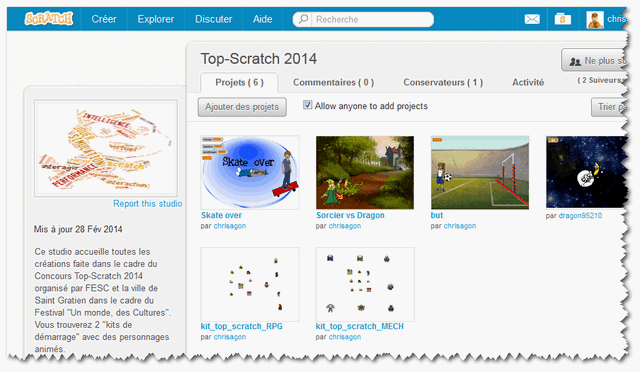Click the Ajouter des projets button
The image size is (640, 372).
click(242, 107)
